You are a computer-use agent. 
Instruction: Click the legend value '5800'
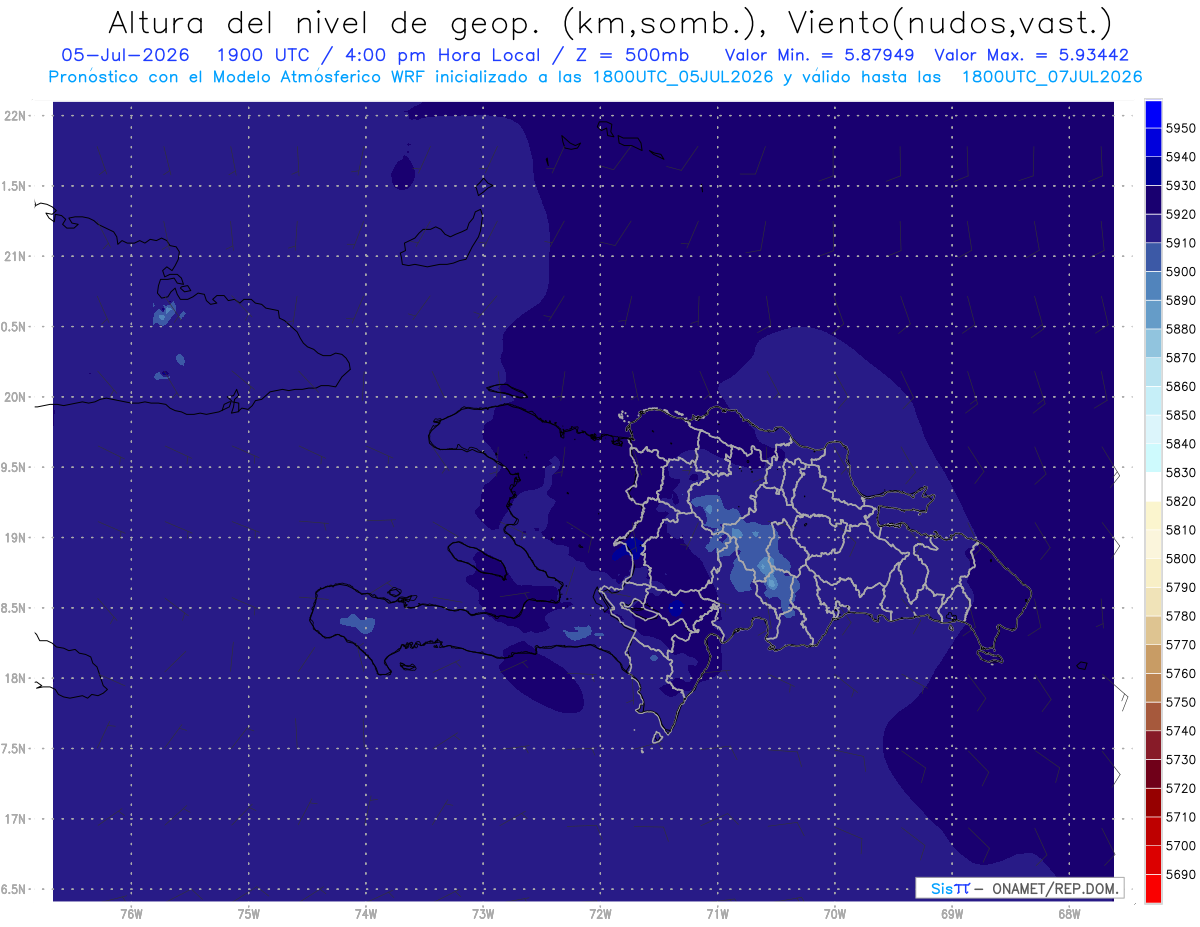(x=1180, y=558)
